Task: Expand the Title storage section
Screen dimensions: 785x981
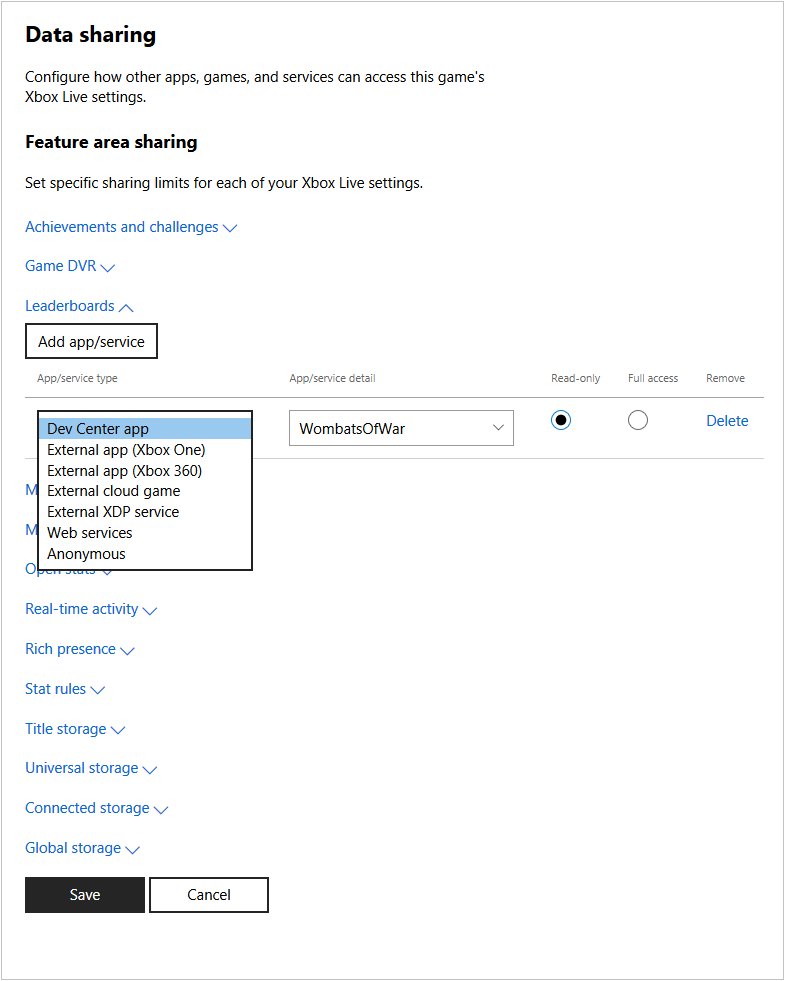Action: point(75,729)
